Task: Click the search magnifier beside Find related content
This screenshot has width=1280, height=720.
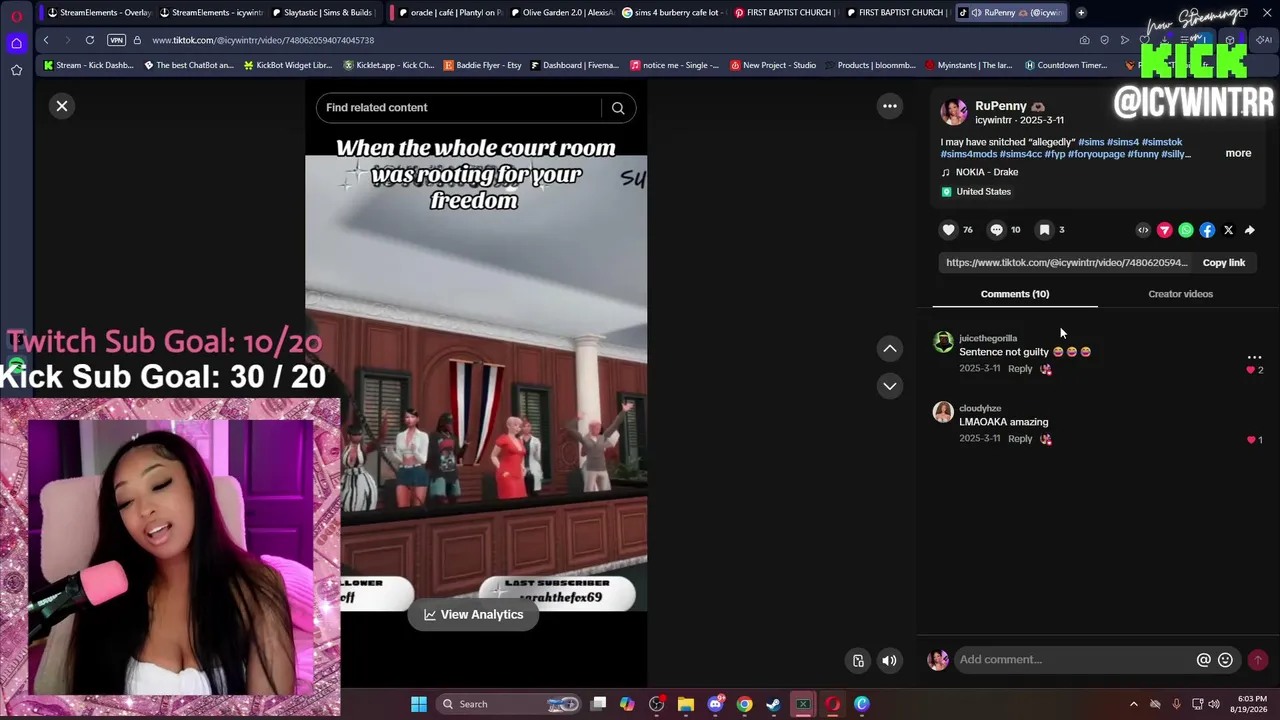Action: (x=618, y=108)
